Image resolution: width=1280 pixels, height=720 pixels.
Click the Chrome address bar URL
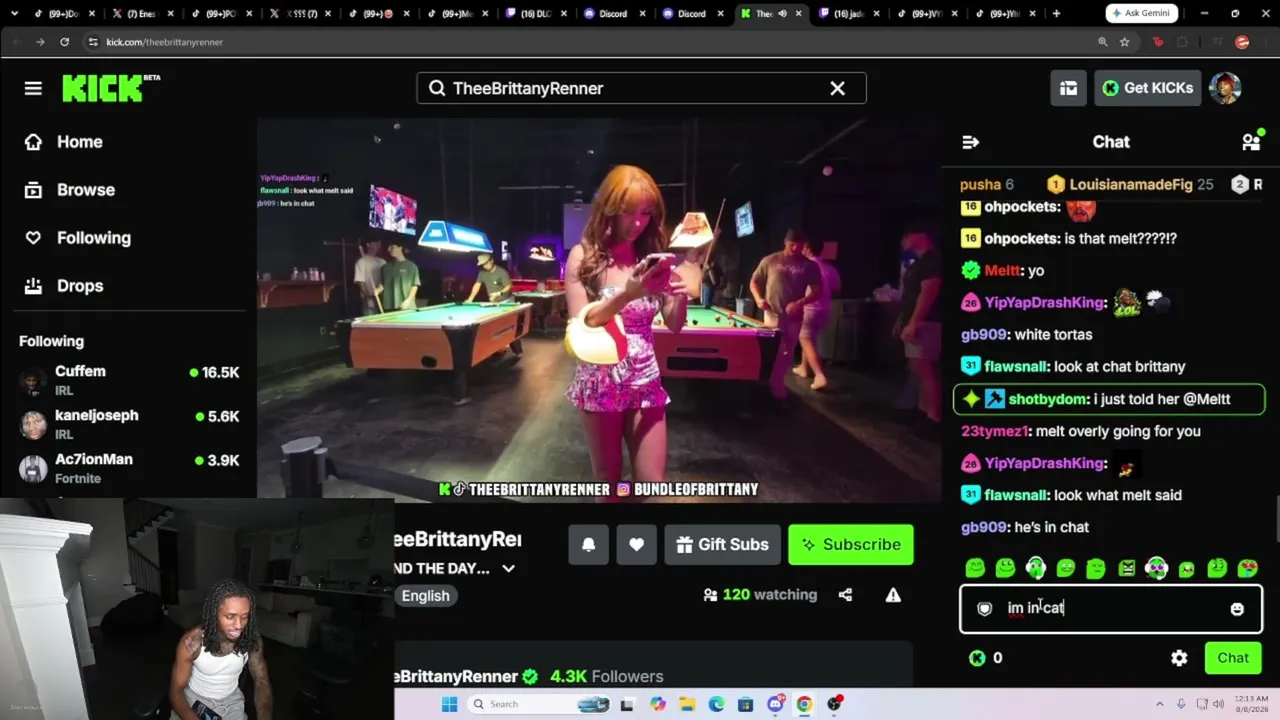click(164, 42)
